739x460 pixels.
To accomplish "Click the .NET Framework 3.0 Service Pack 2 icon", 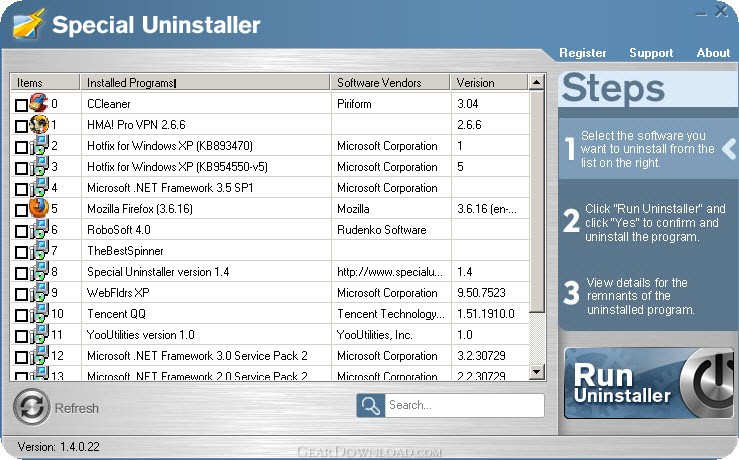I will coord(39,355).
